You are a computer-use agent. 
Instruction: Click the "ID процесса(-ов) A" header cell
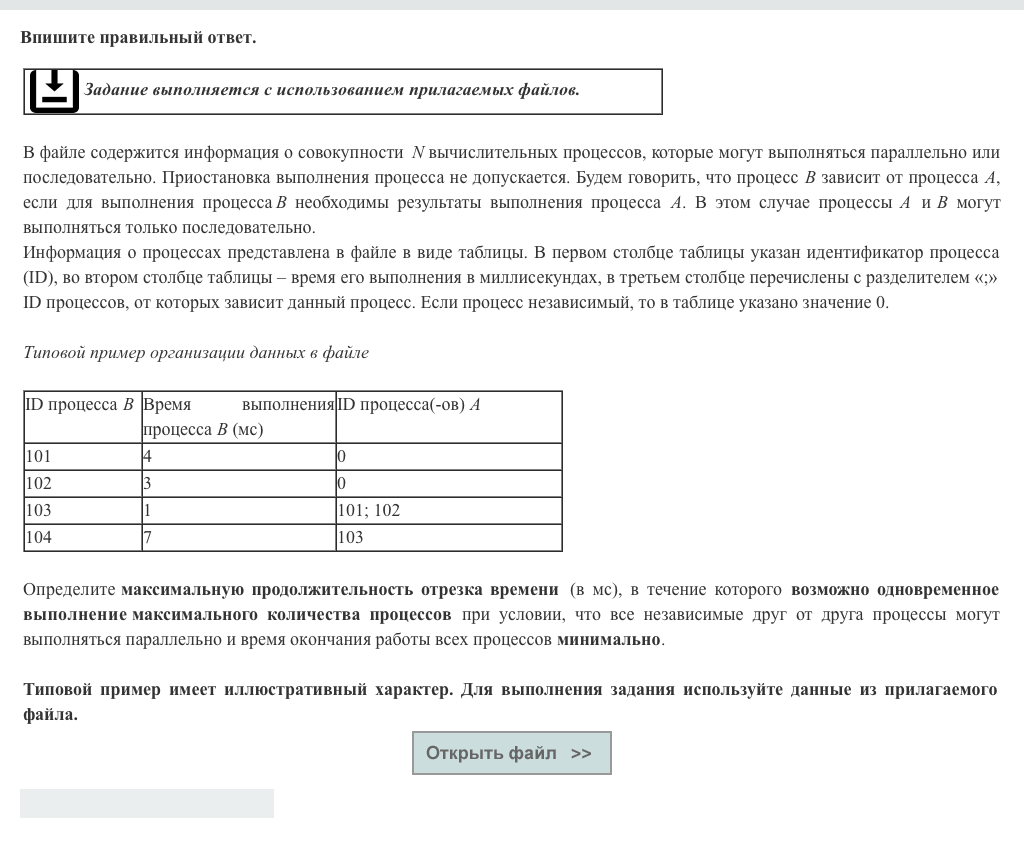tap(409, 405)
